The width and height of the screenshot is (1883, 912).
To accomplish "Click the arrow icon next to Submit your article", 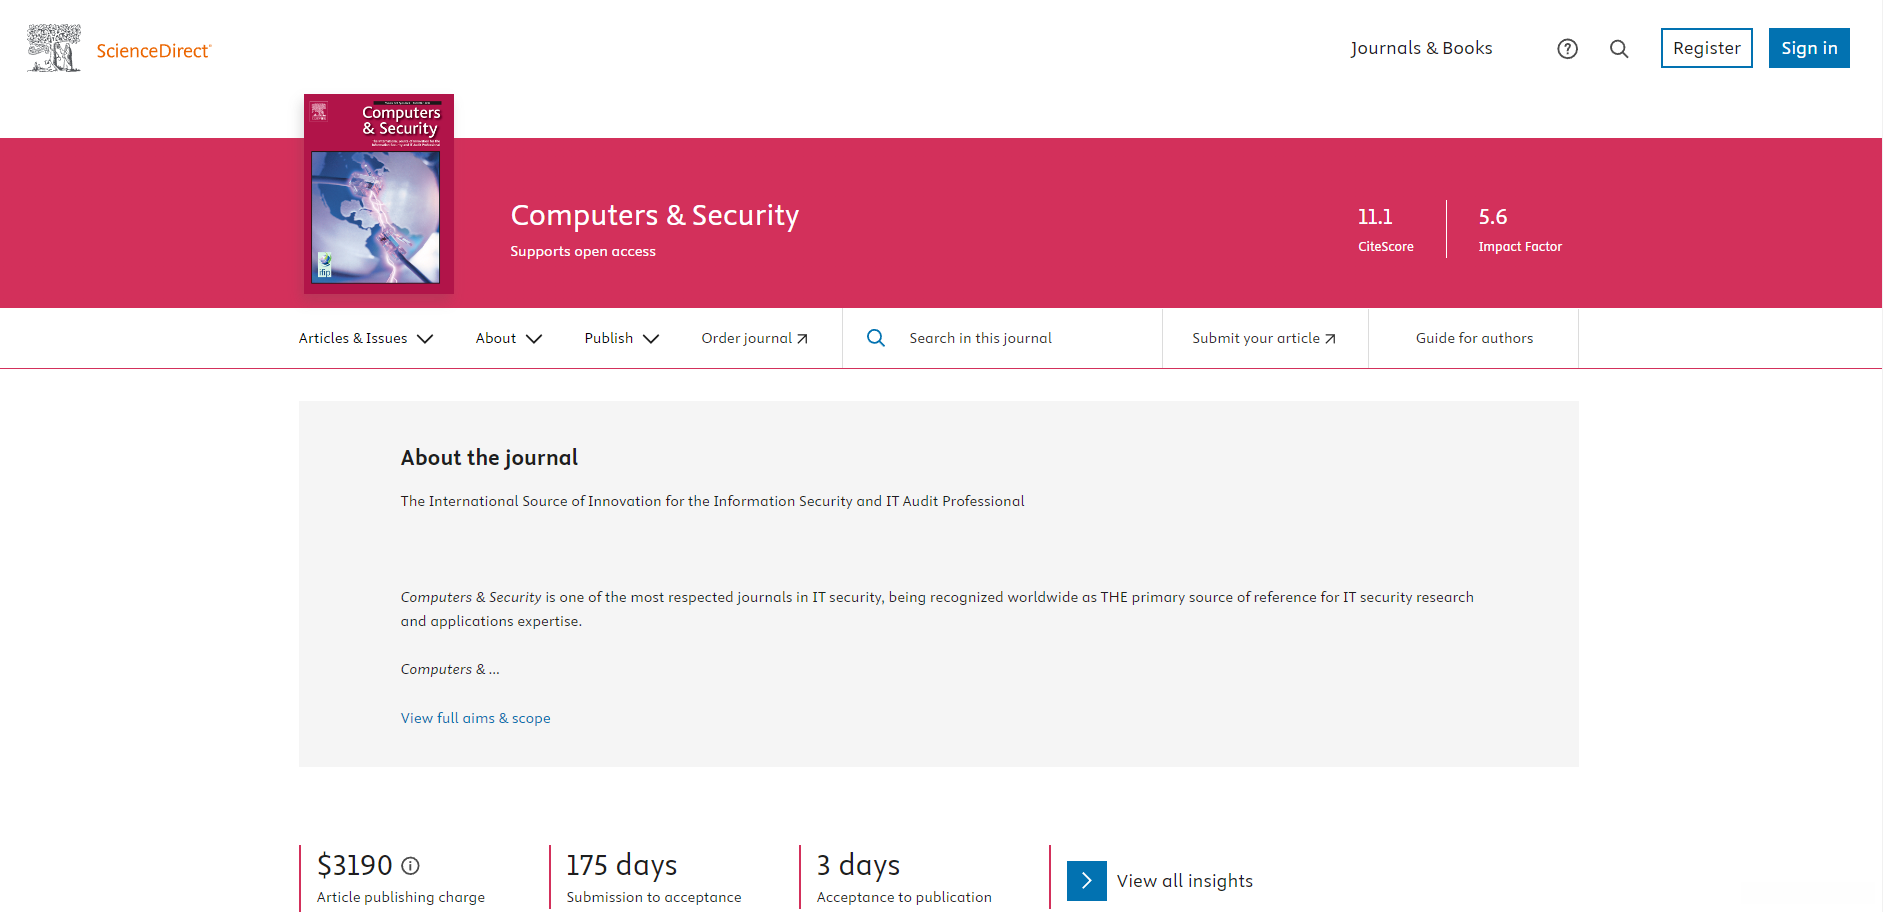I will [x=1330, y=339].
